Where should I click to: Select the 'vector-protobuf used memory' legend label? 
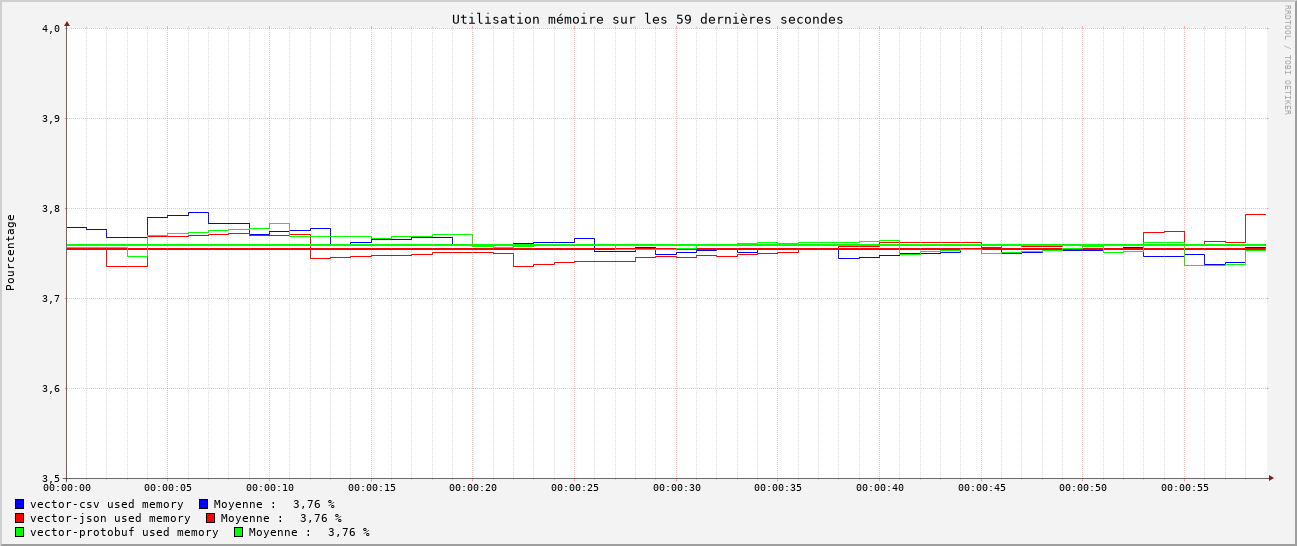(124, 532)
